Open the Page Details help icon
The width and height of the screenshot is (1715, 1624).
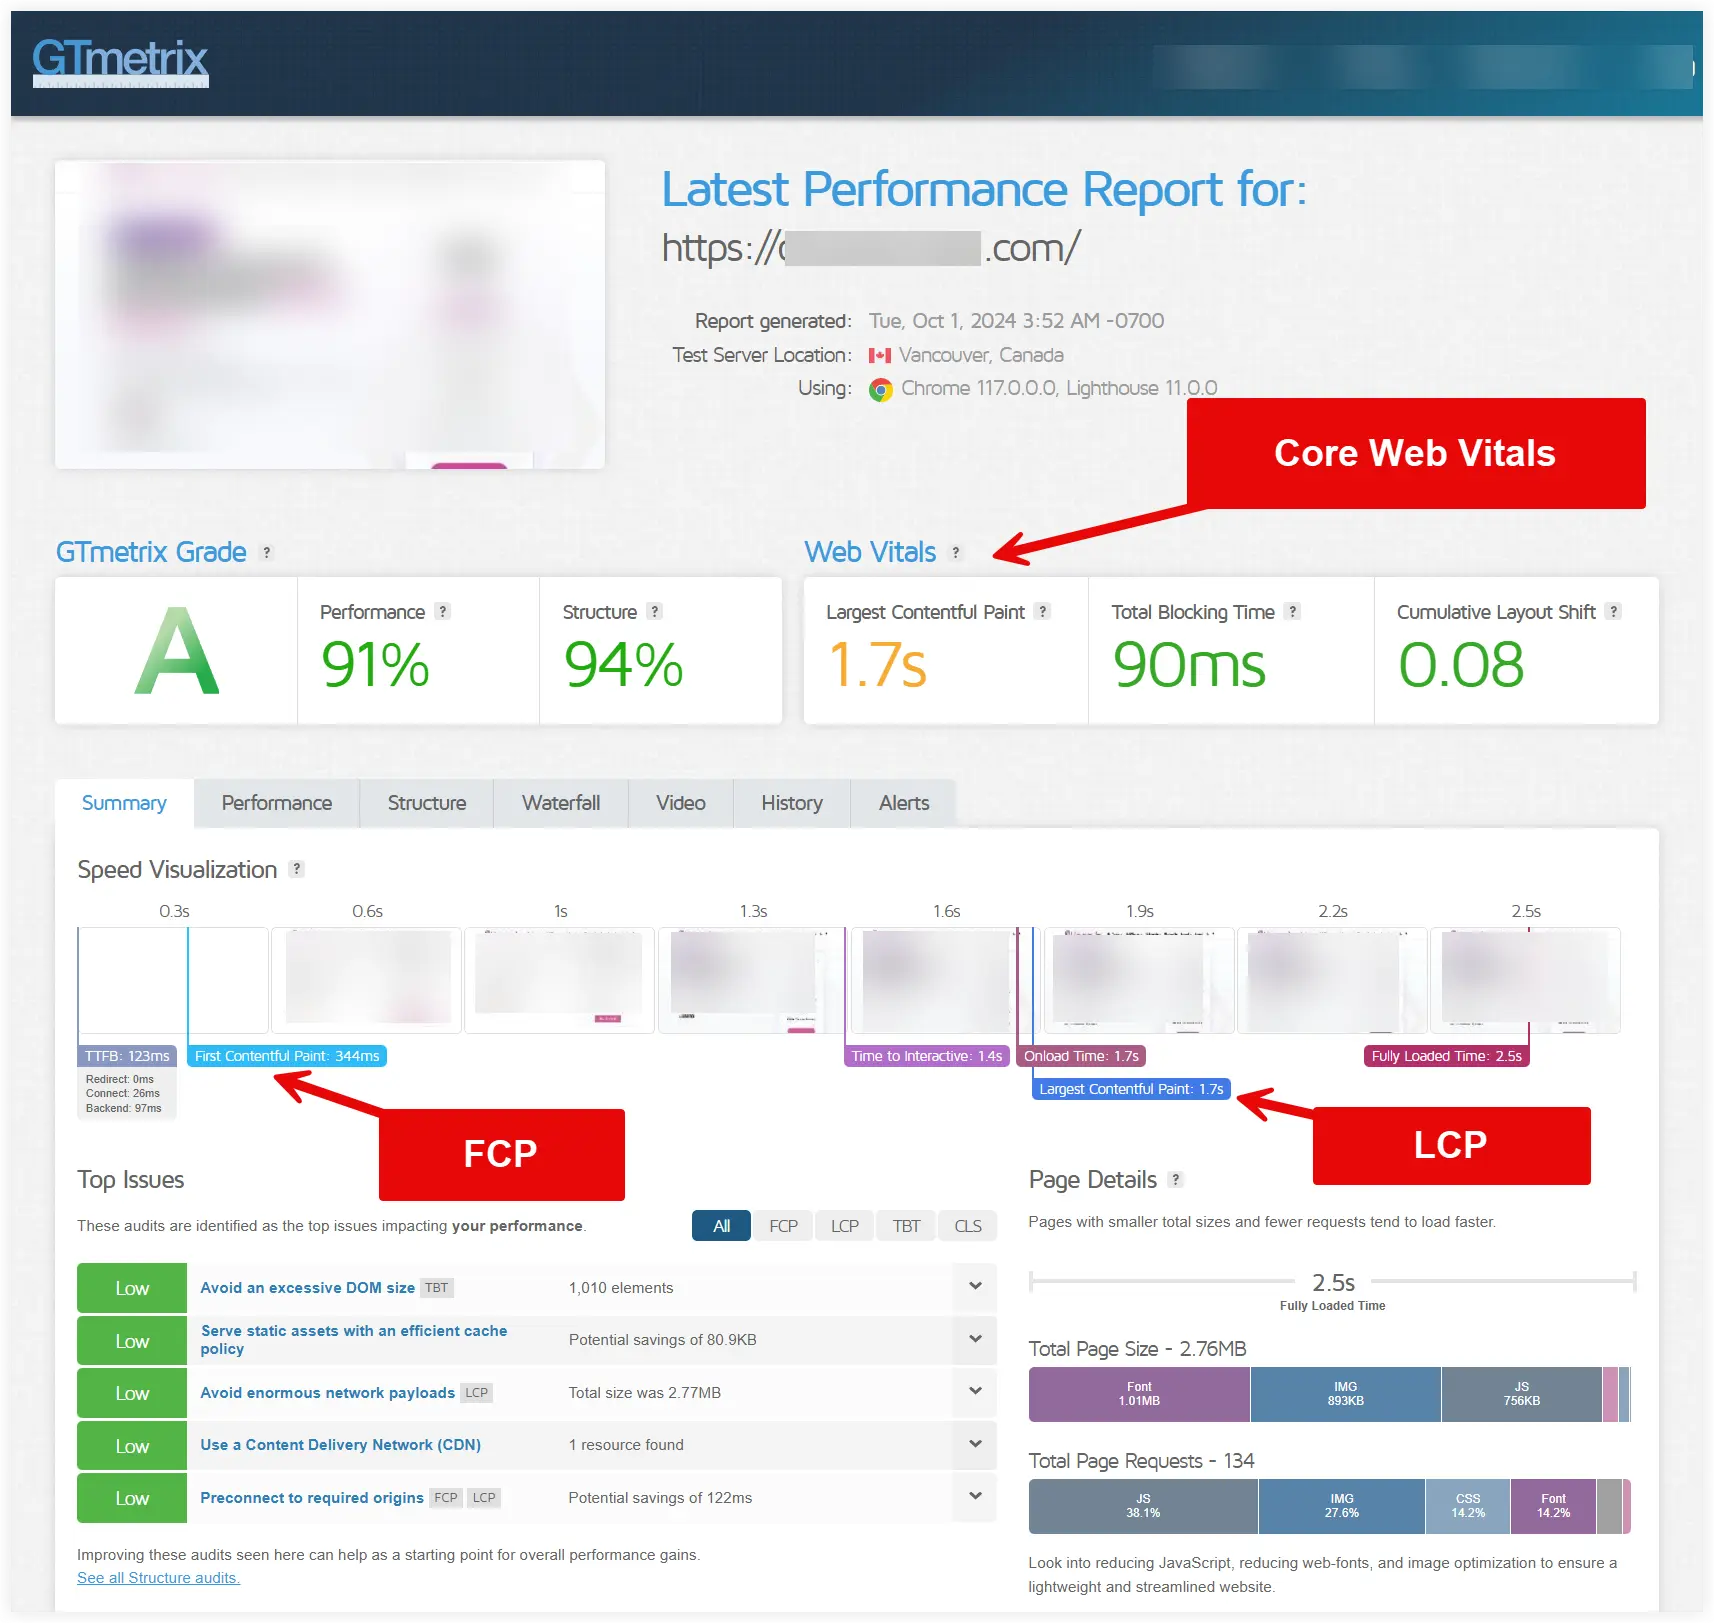[x=1176, y=1180]
